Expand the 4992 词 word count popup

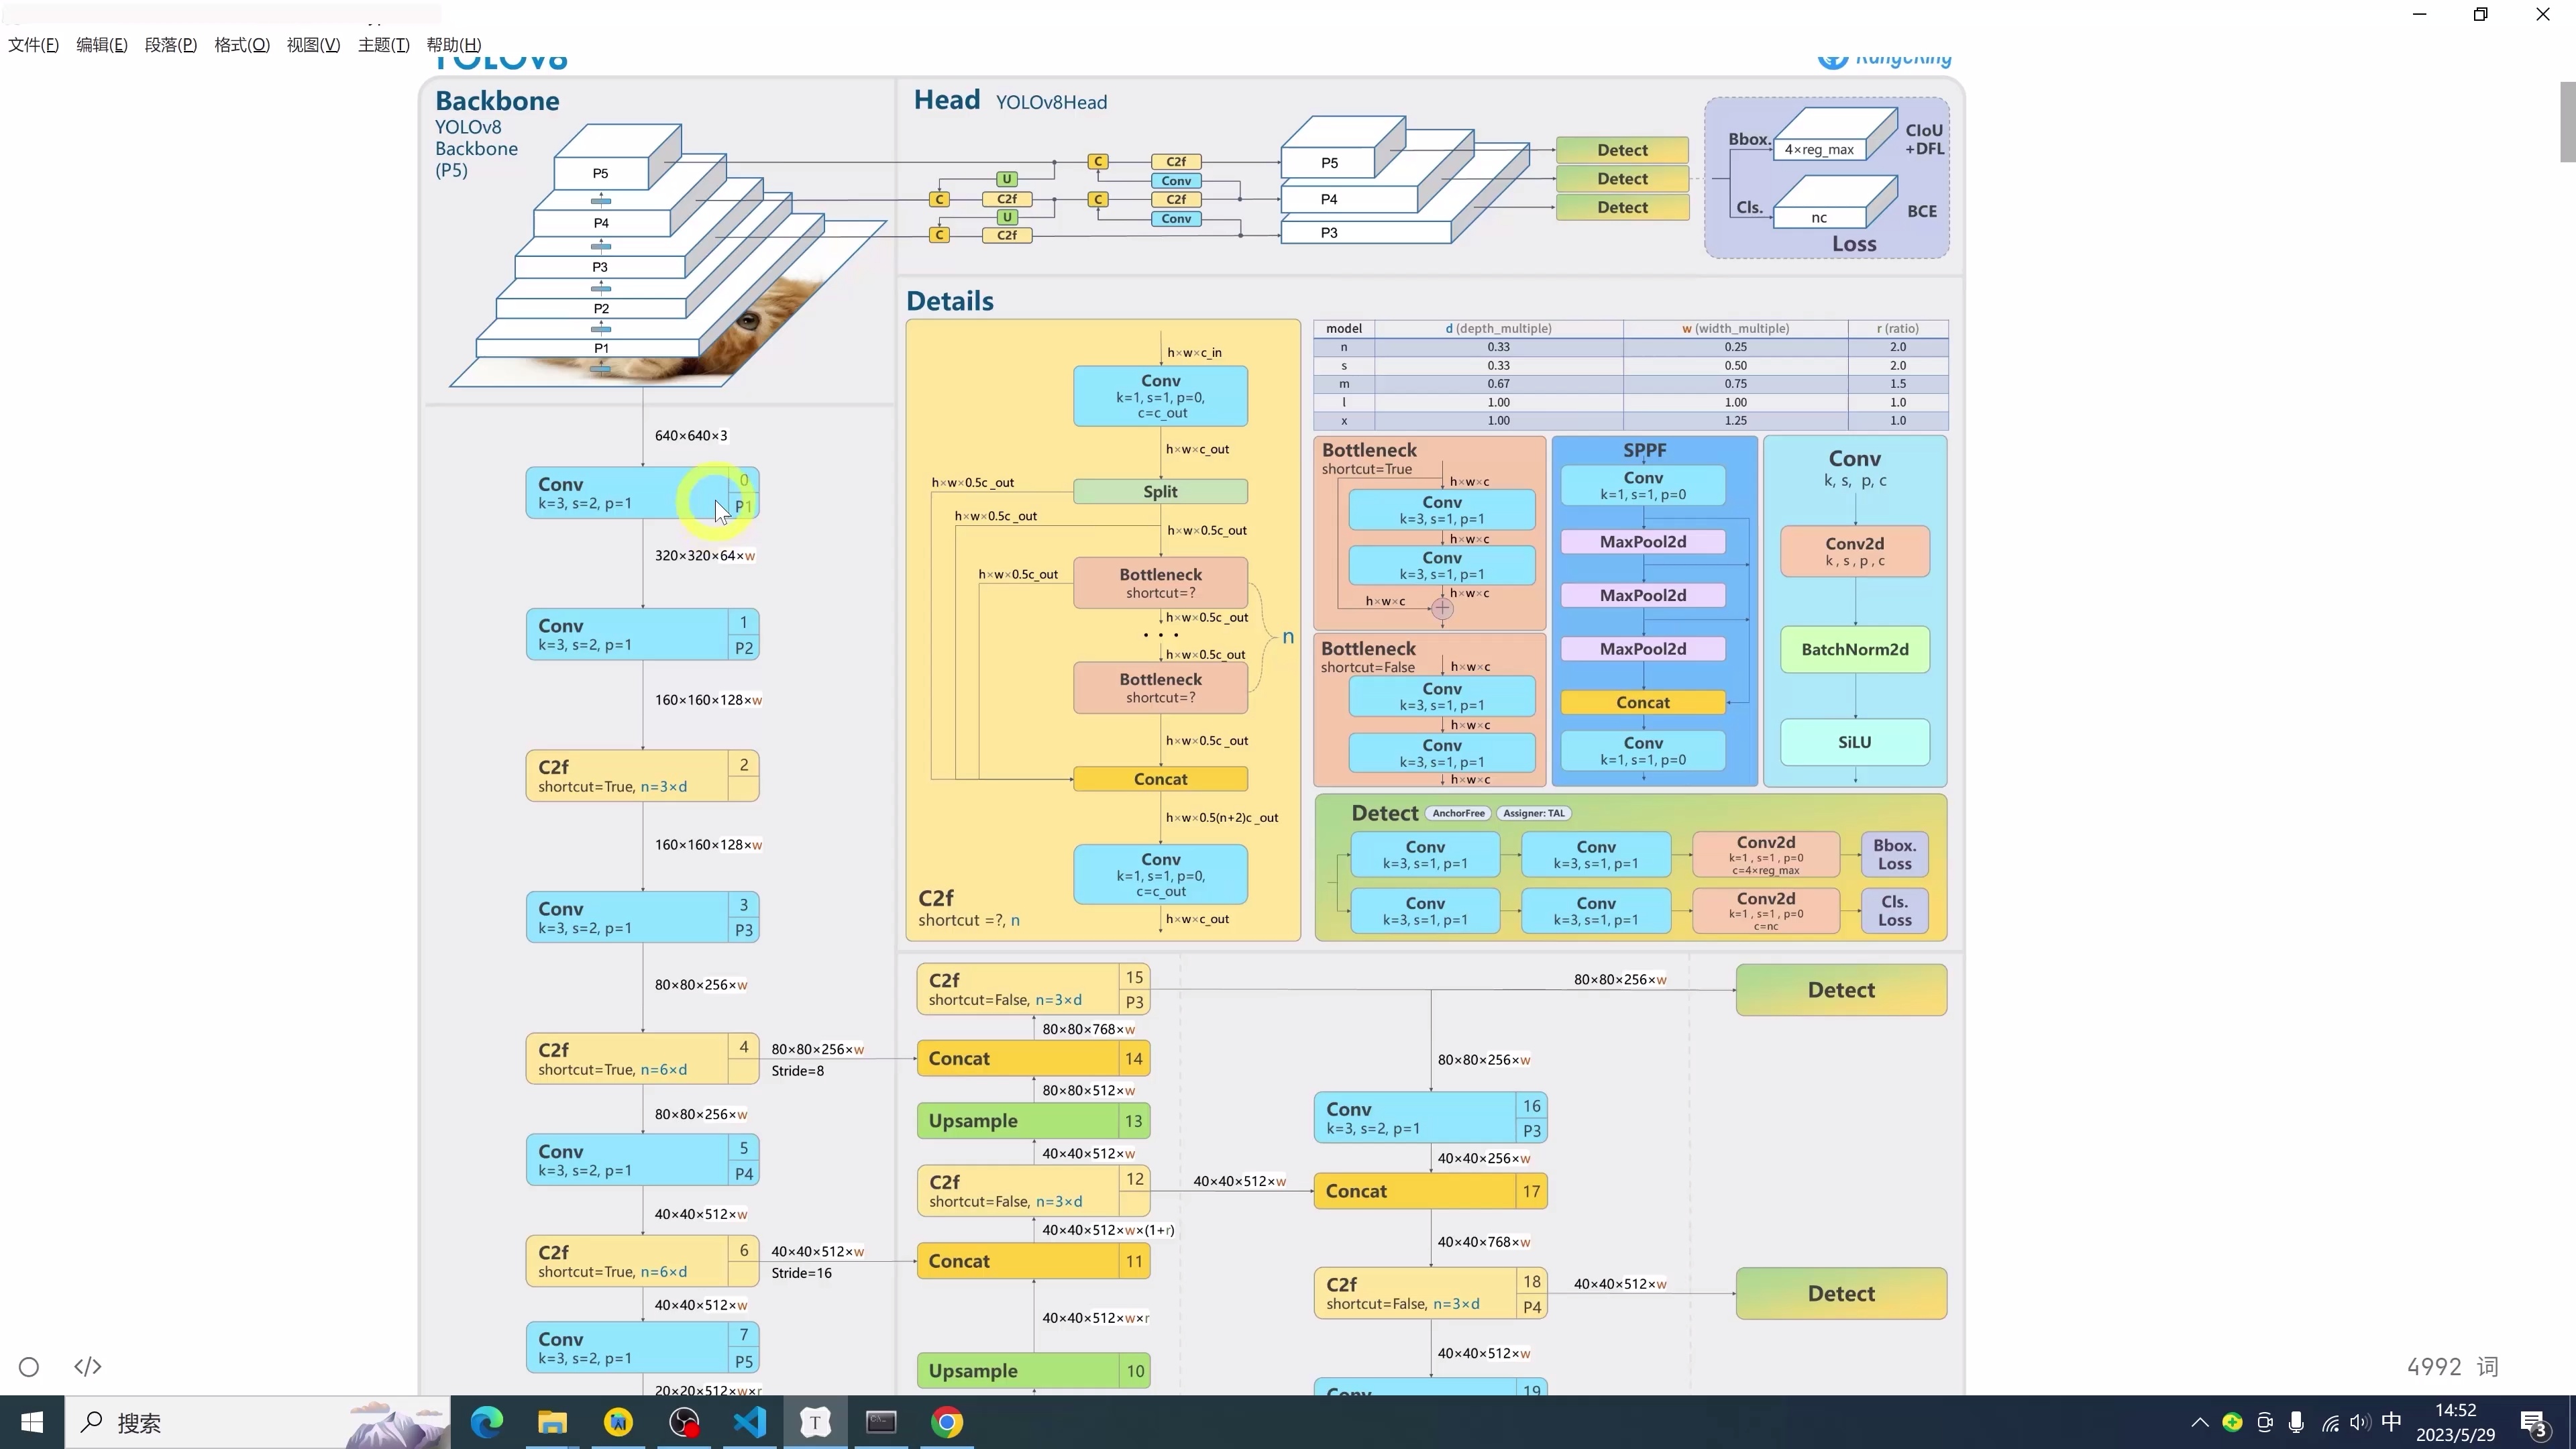(x=2452, y=1367)
